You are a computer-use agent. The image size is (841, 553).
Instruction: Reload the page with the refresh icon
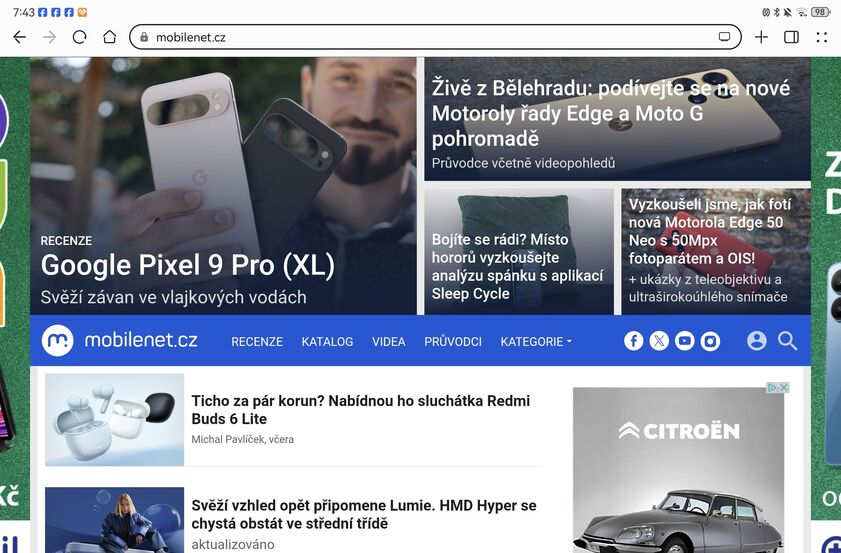[x=79, y=37]
